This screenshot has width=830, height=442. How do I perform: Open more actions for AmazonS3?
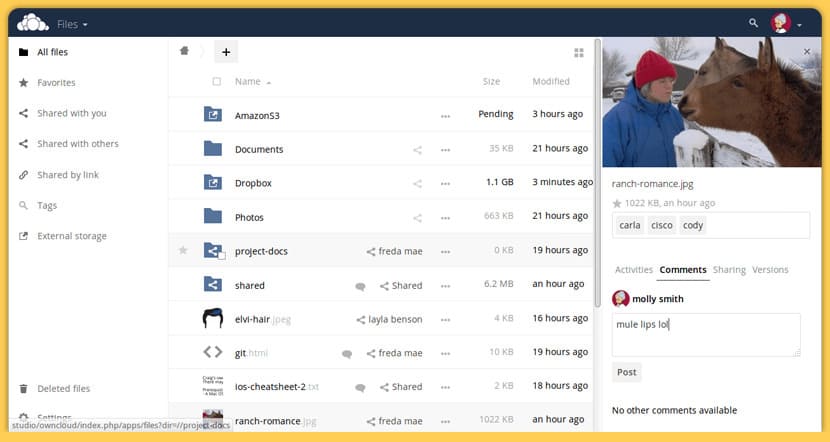(445, 116)
